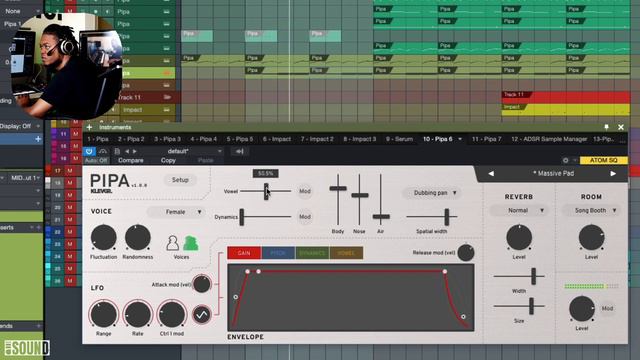Screen dimensions: 640x360
Task: Toggle the output Level Mod button
Action: tap(607, 309)
